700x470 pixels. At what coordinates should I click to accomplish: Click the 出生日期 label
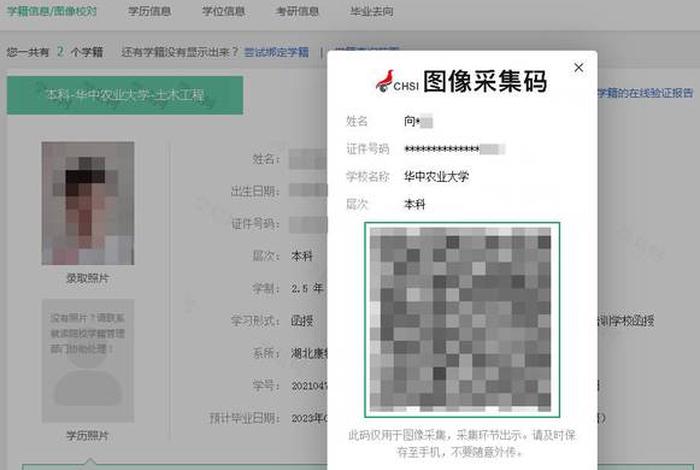pos(255,191)
